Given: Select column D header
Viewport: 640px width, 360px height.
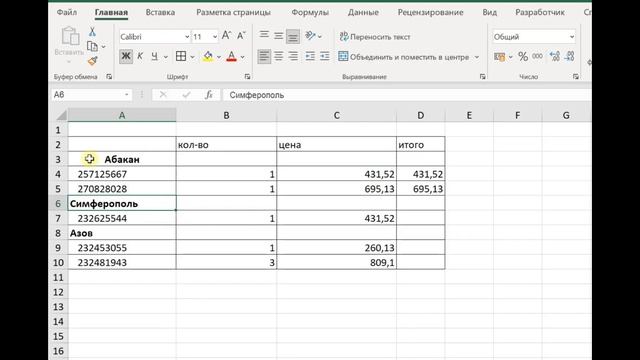Looking at the screenshot, I should [420, 116].
